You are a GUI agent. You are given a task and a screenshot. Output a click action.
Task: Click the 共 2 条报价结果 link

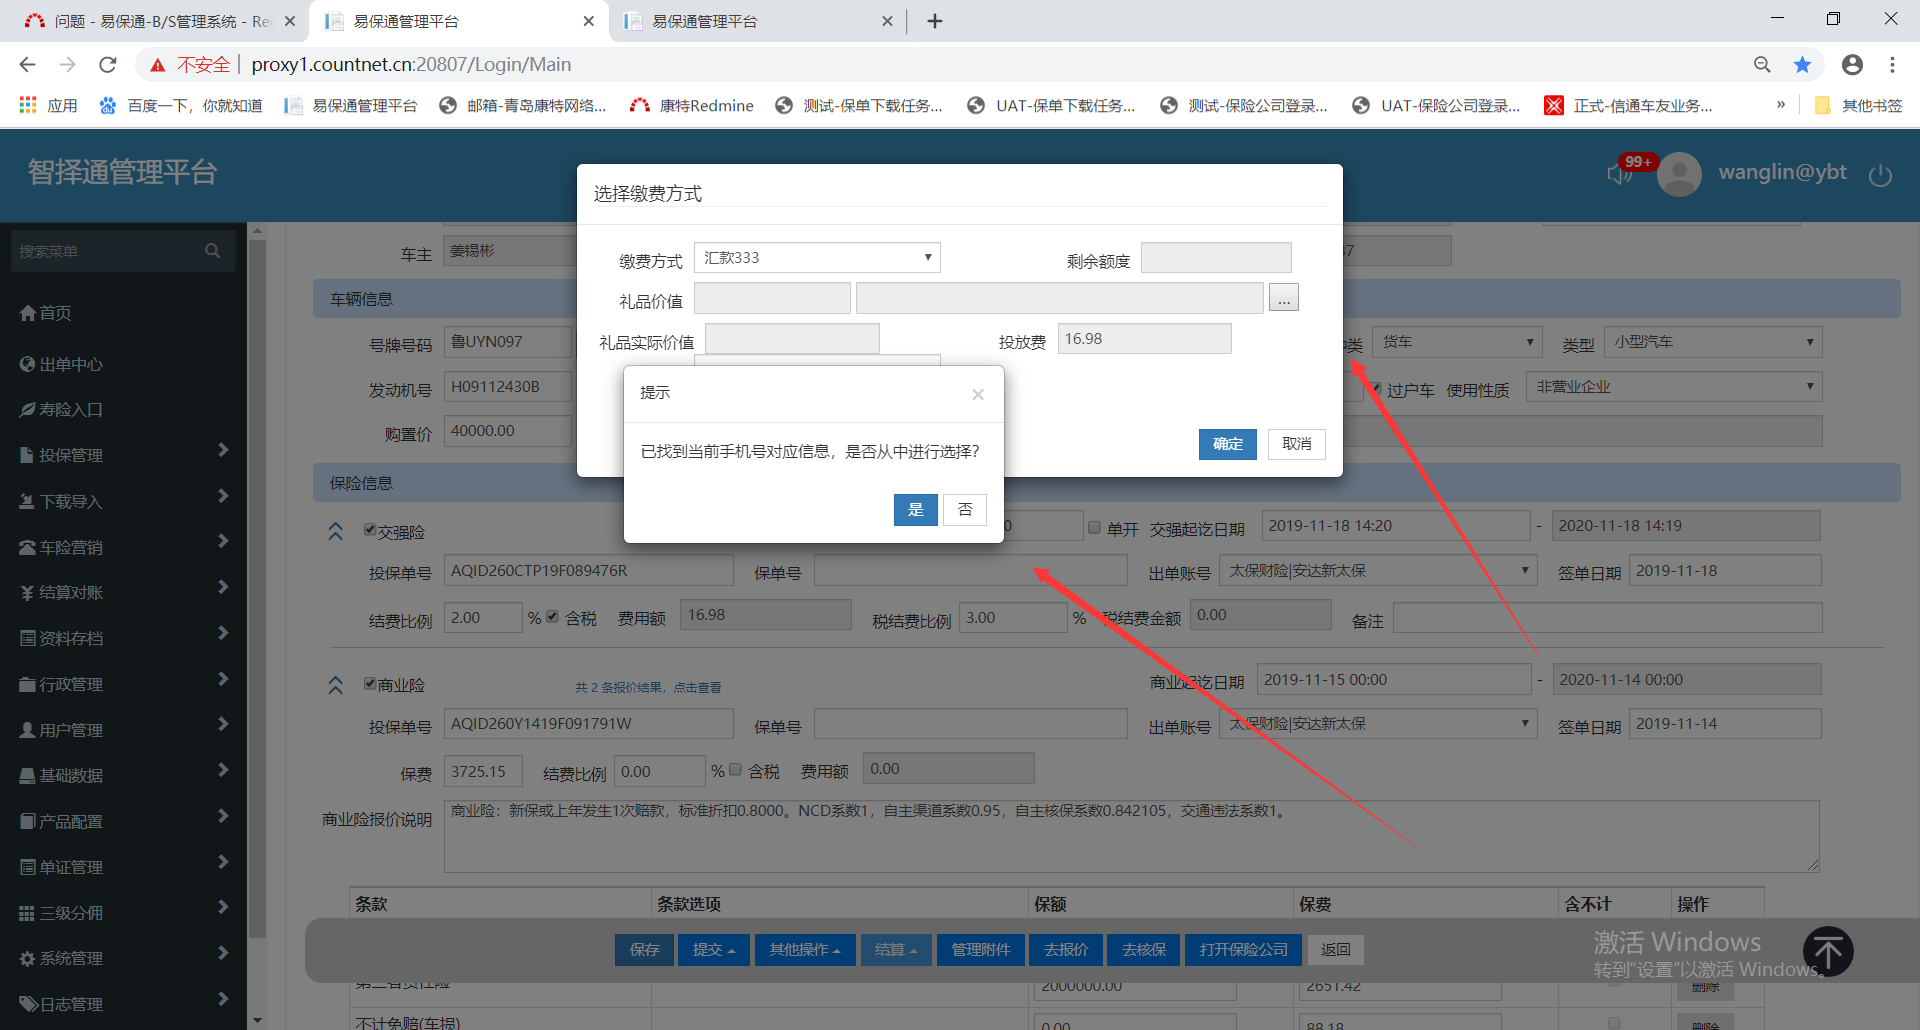(x=648, y=688)
